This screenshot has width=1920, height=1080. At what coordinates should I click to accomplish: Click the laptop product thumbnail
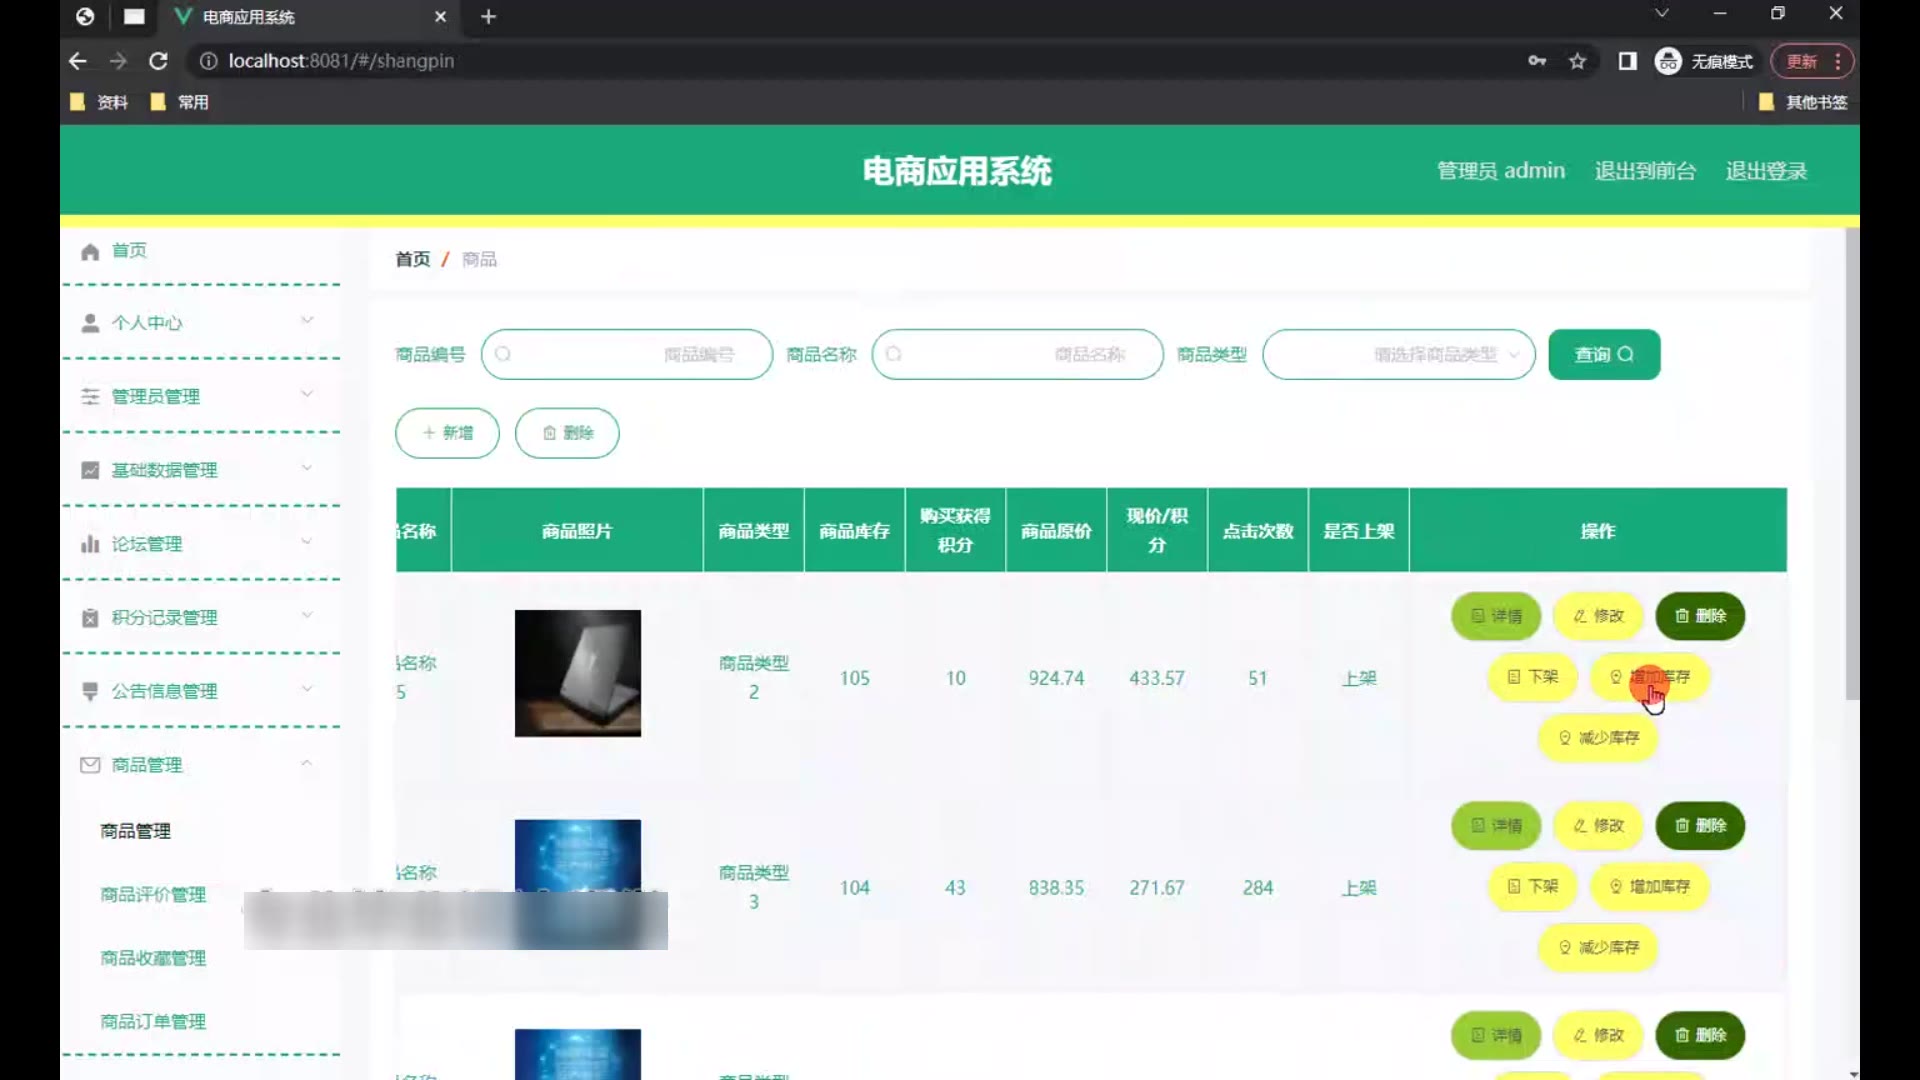pos(577,673)
